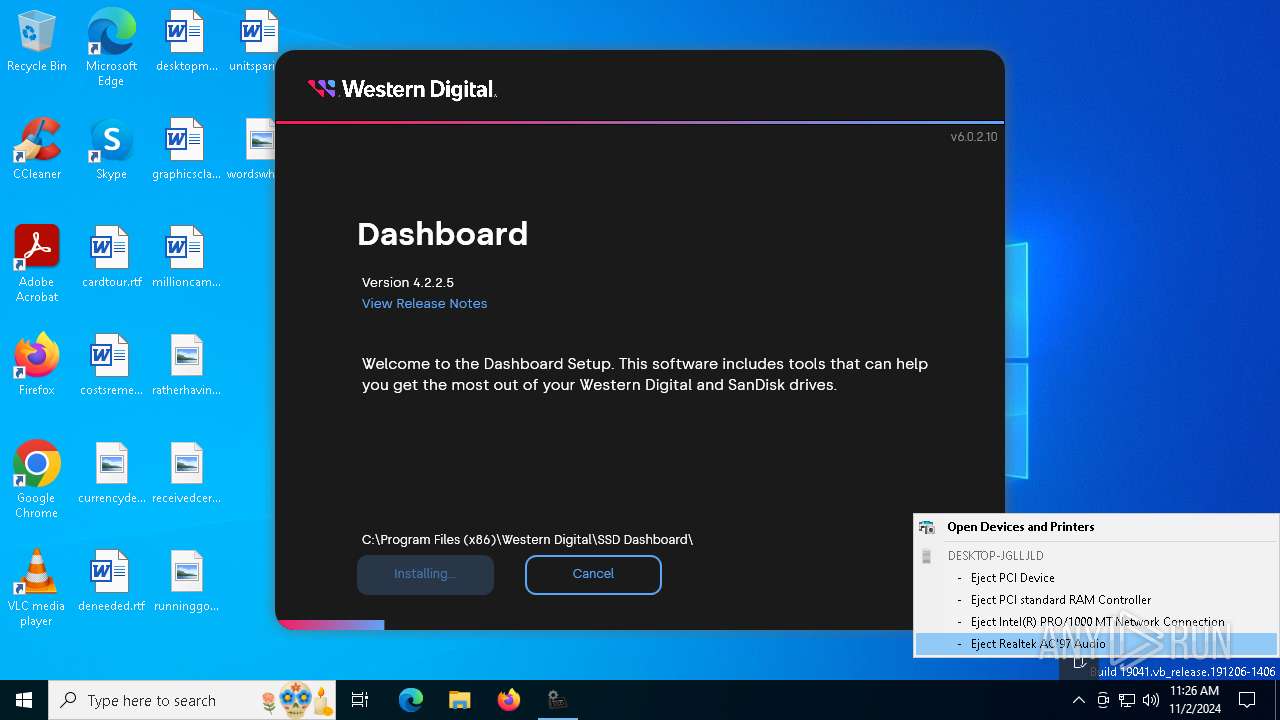Select the currencyde... image file on the desktop
This screenshot has height=720, width=1280.
point(111,473)
